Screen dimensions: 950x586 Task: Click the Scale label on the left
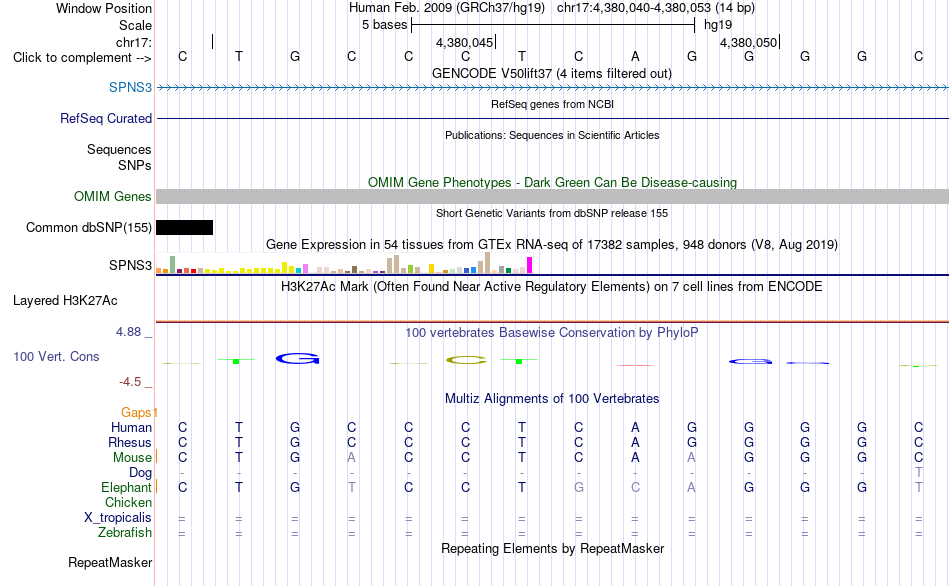[135, 25]
